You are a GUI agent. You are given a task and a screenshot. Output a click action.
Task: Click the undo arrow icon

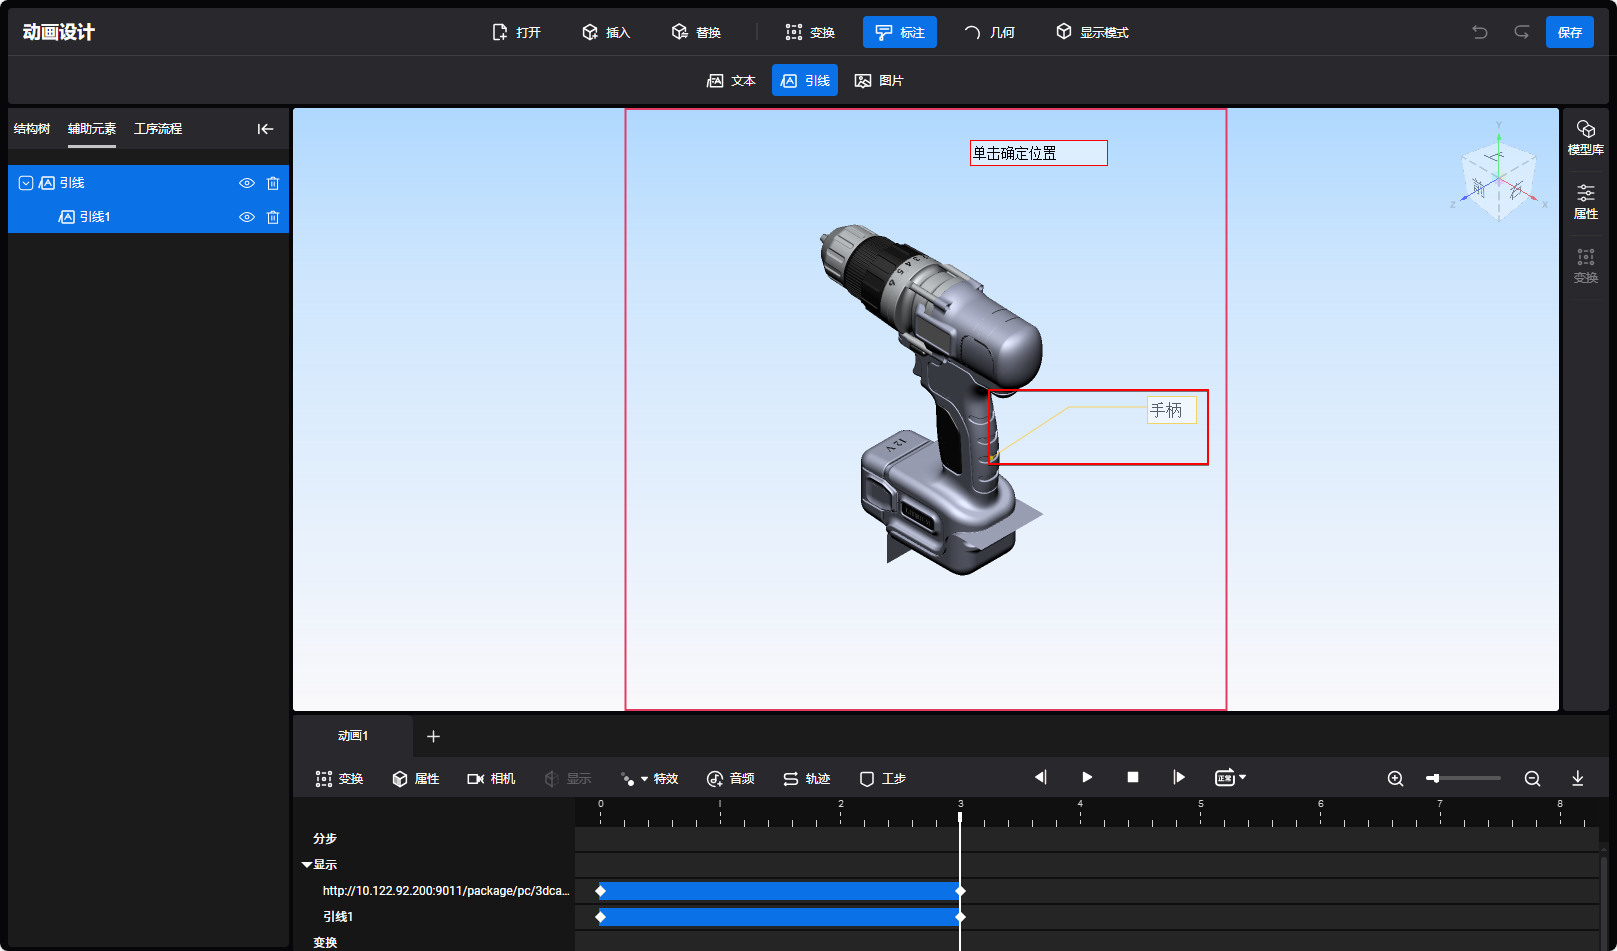pos(1480,32)
